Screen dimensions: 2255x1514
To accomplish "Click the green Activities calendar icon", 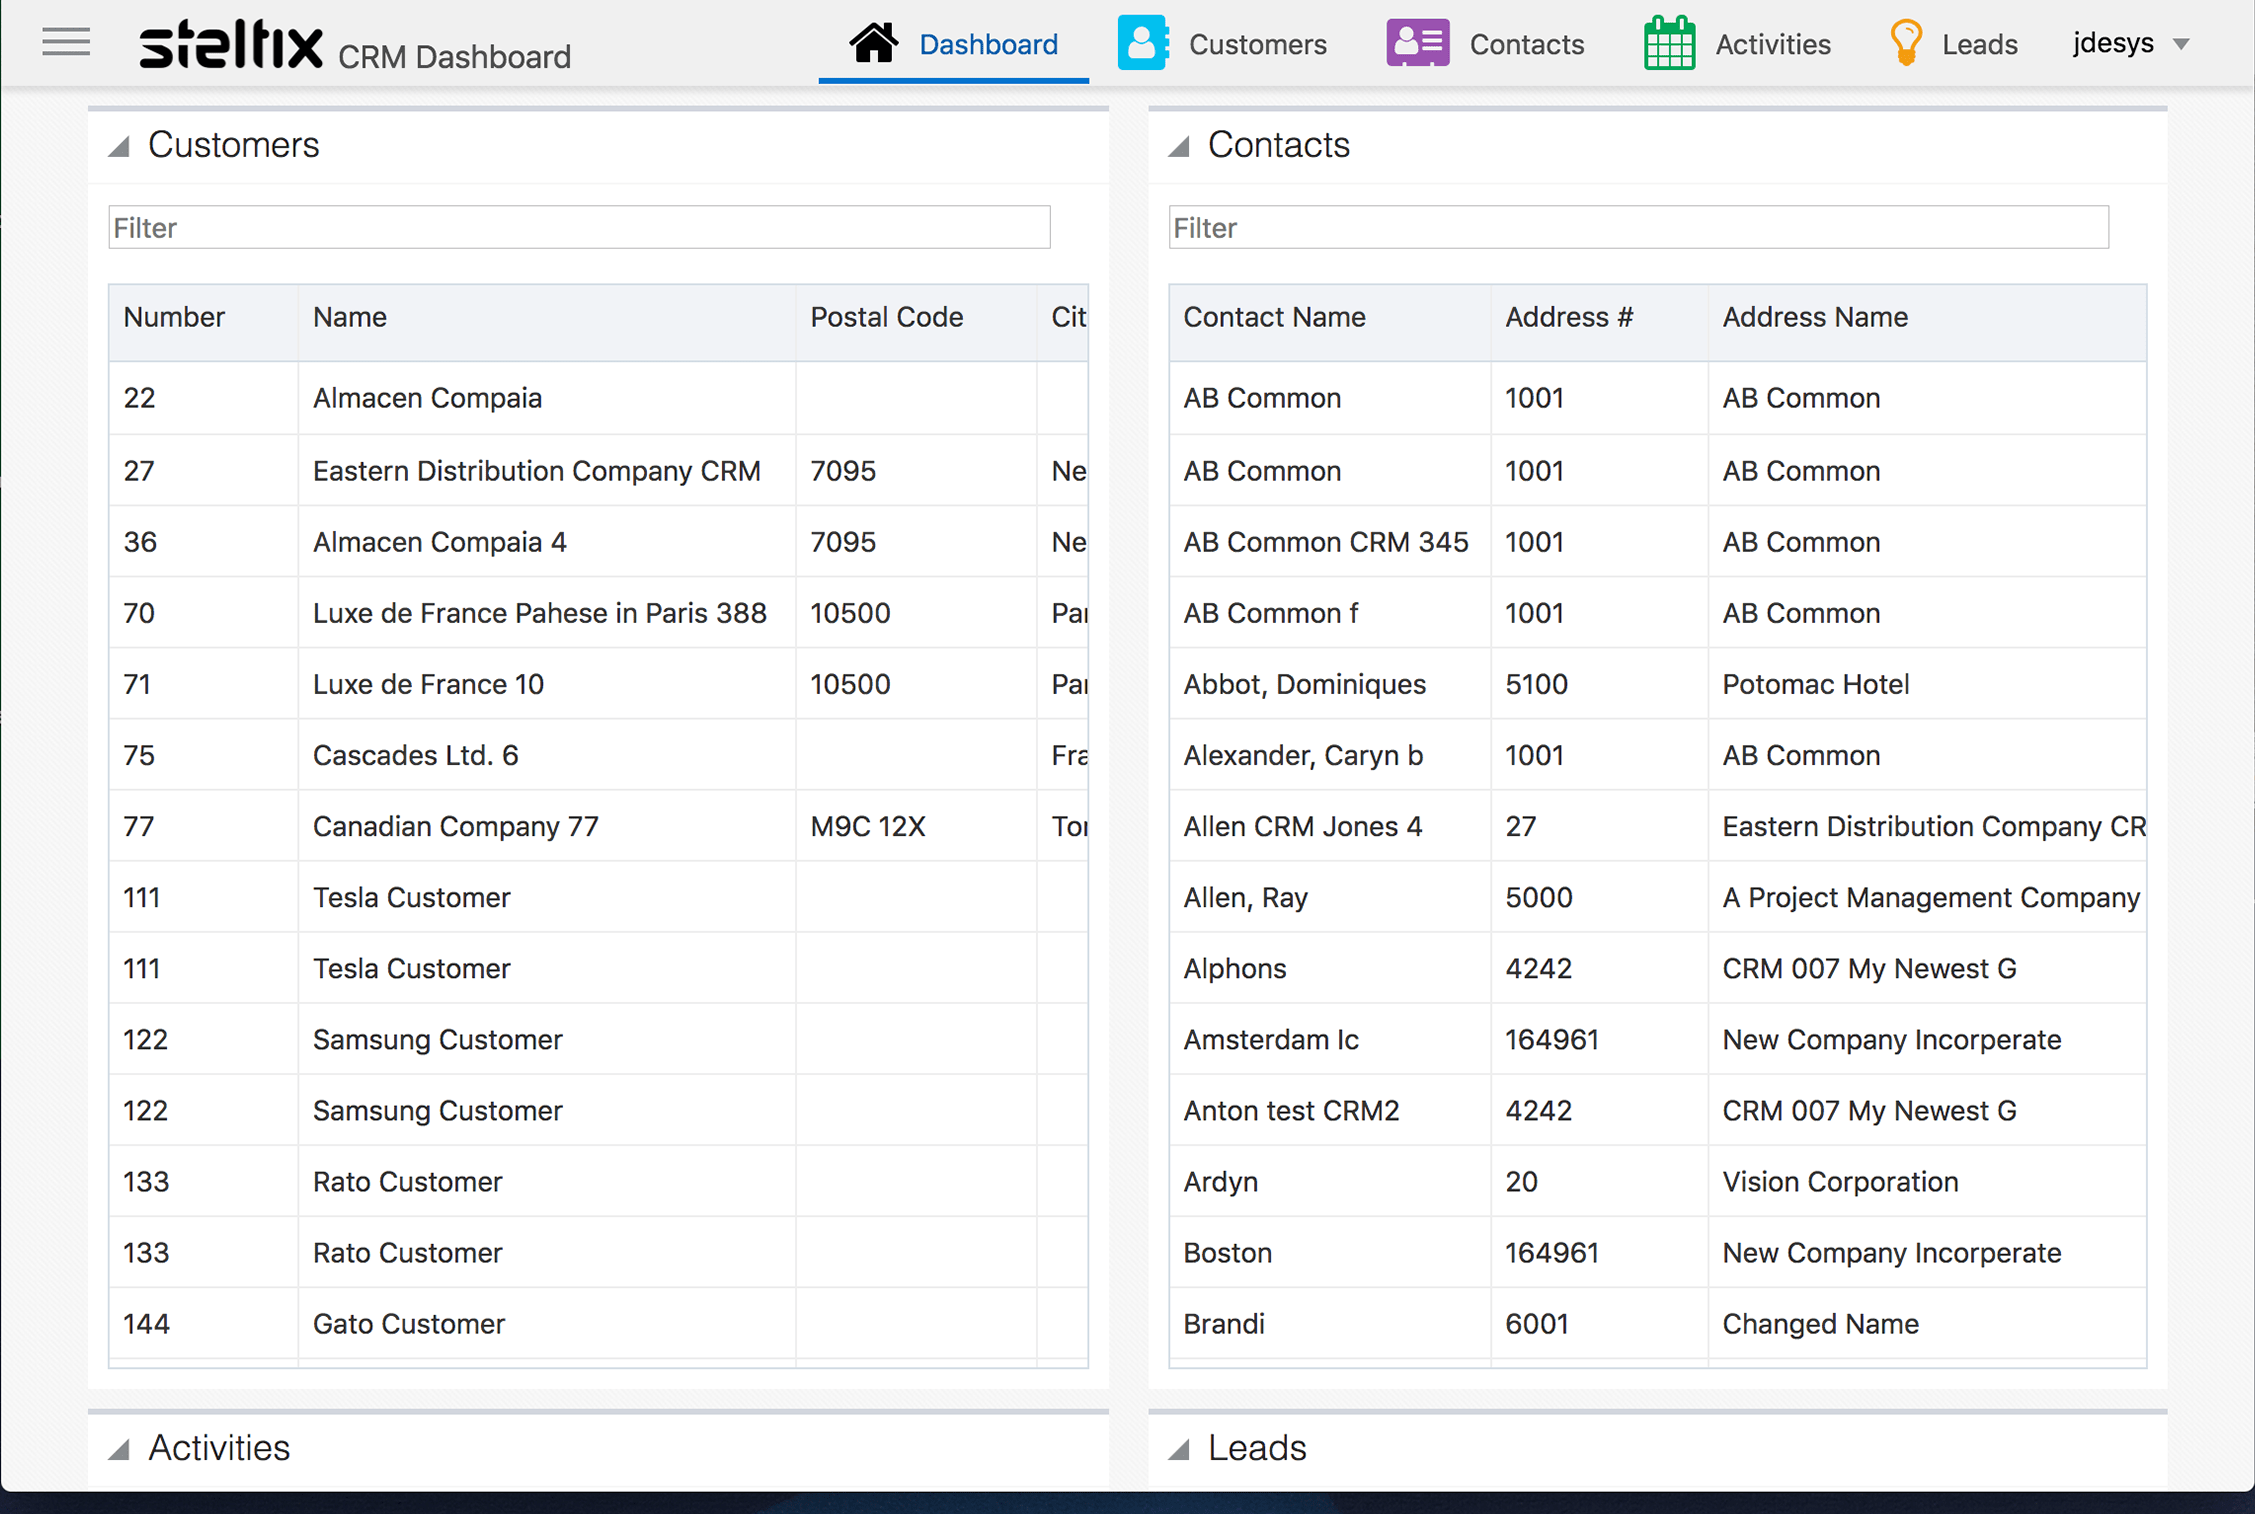I will tap(1669, 43).
